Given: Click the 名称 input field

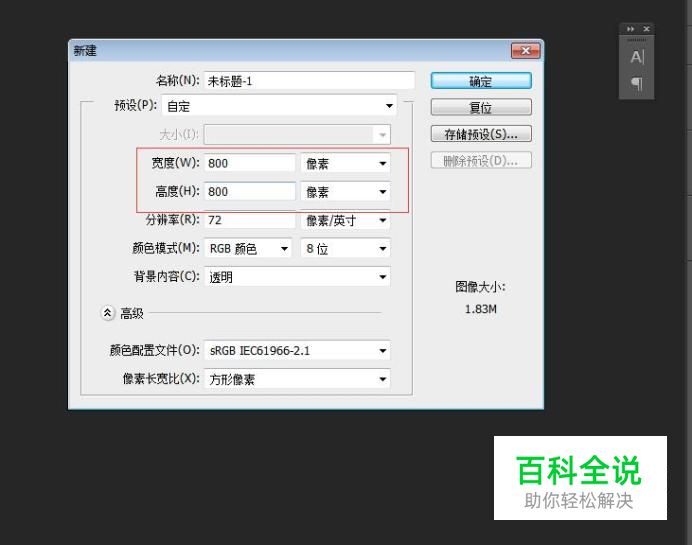Looking at the screenshot, I should [x=309, y=81].
